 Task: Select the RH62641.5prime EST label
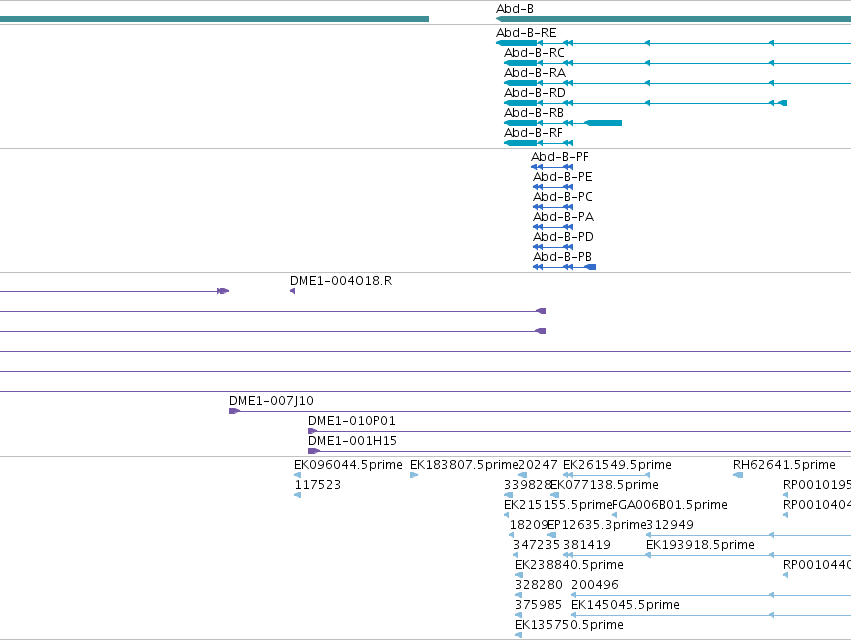(x=784, y=465)
